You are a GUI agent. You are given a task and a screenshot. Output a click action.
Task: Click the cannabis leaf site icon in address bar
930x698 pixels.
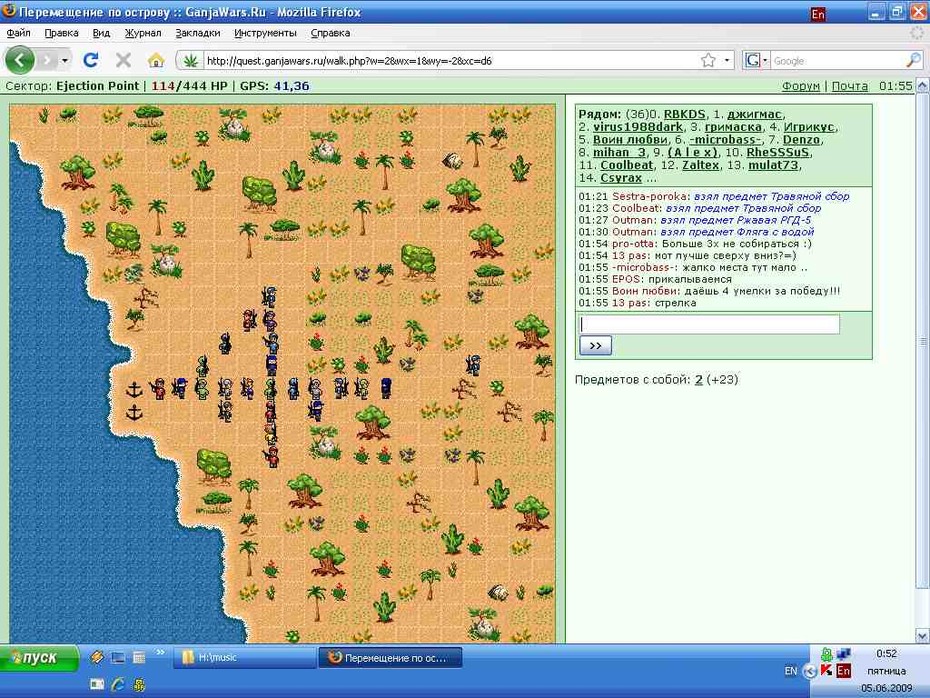click(x=190, y=60)
